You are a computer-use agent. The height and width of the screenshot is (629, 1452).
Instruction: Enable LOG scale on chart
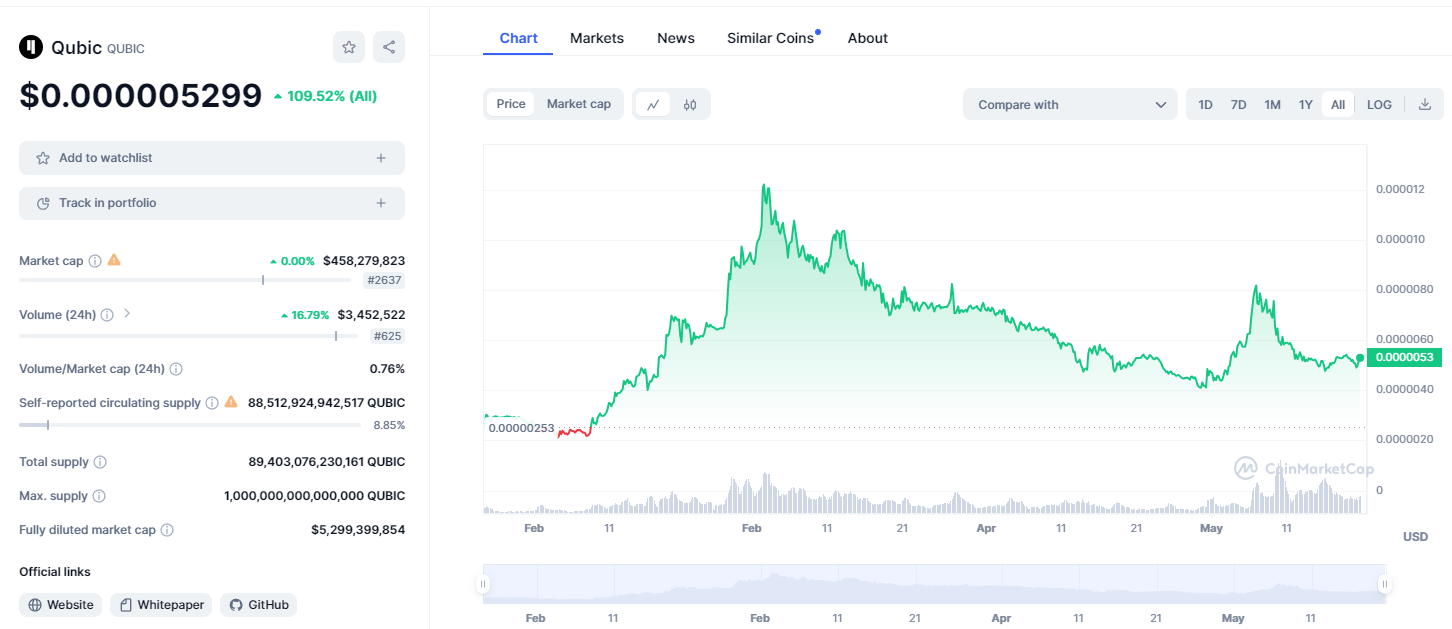[1379, 104]
